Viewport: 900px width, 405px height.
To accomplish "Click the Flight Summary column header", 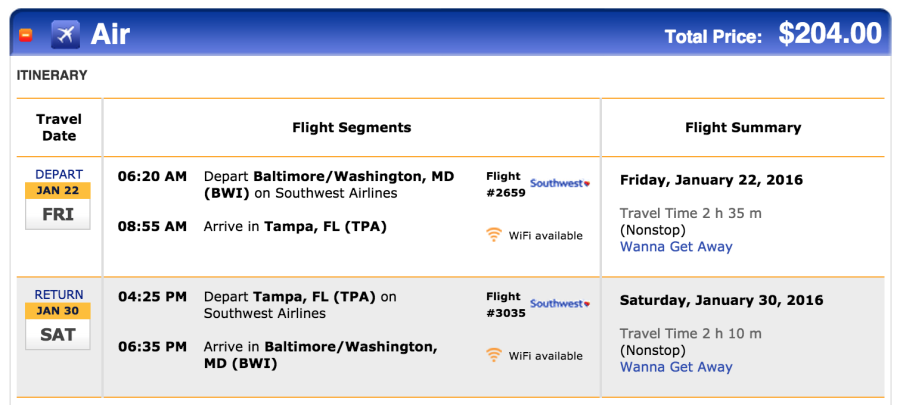I will pos(743,127).
